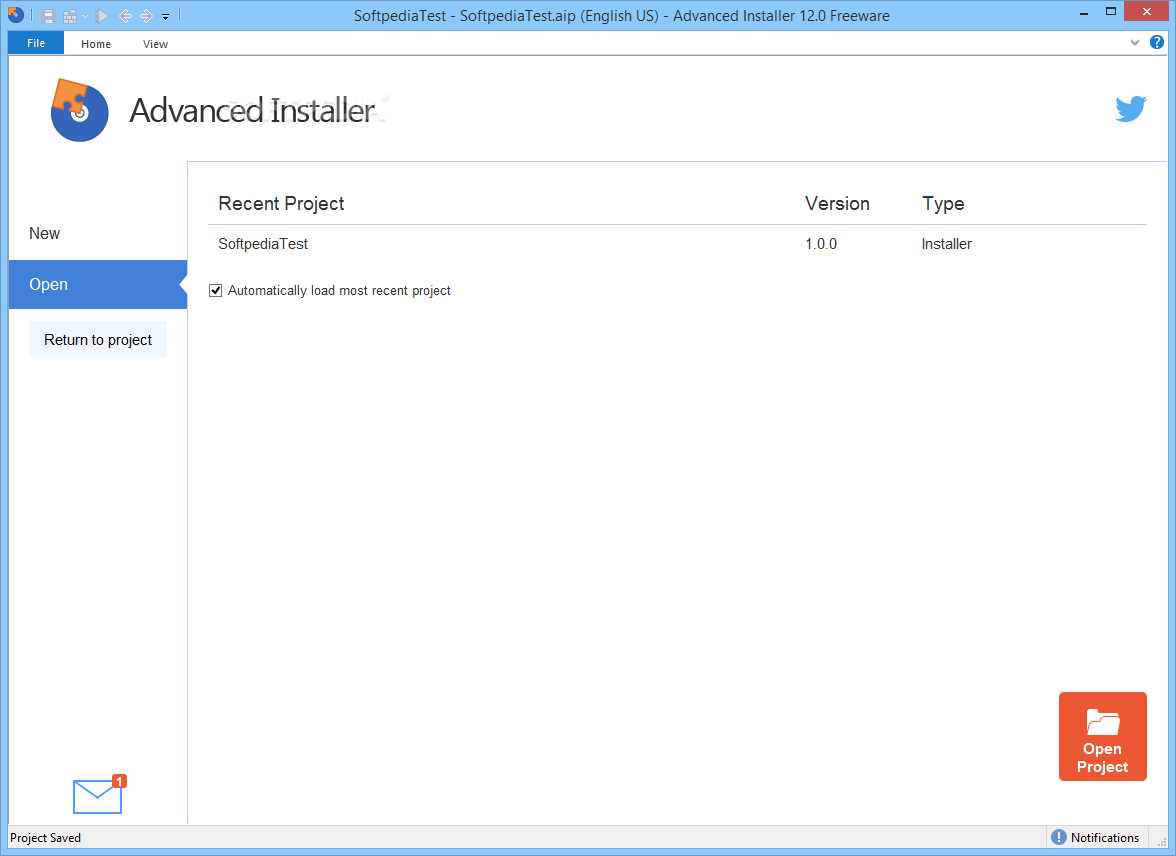This screenshot has width=1176, height=856.
Task: Click the Build project bricks icon
Action: [70, 16]
